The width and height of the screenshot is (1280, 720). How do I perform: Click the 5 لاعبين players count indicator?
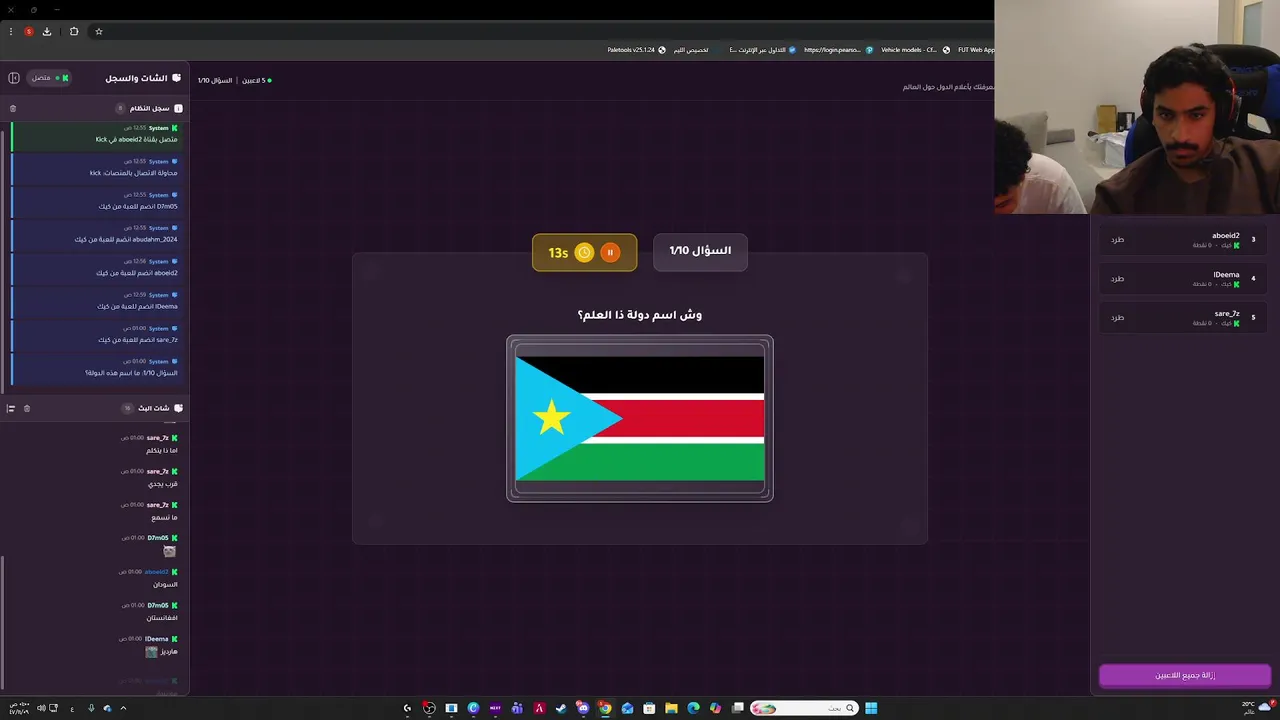[256, 80]
